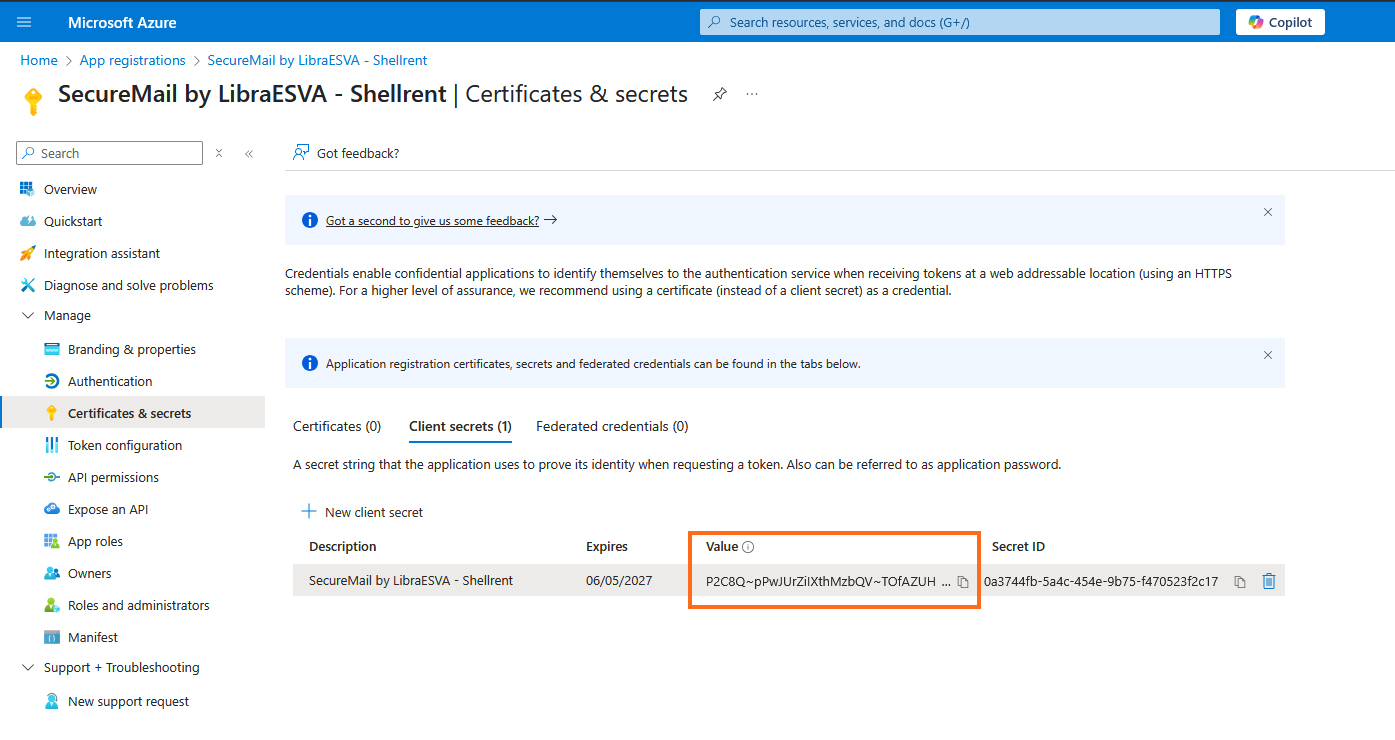Open SecureMail by LibraESVA - Shellrent breadcrumb

pos(317,60)
